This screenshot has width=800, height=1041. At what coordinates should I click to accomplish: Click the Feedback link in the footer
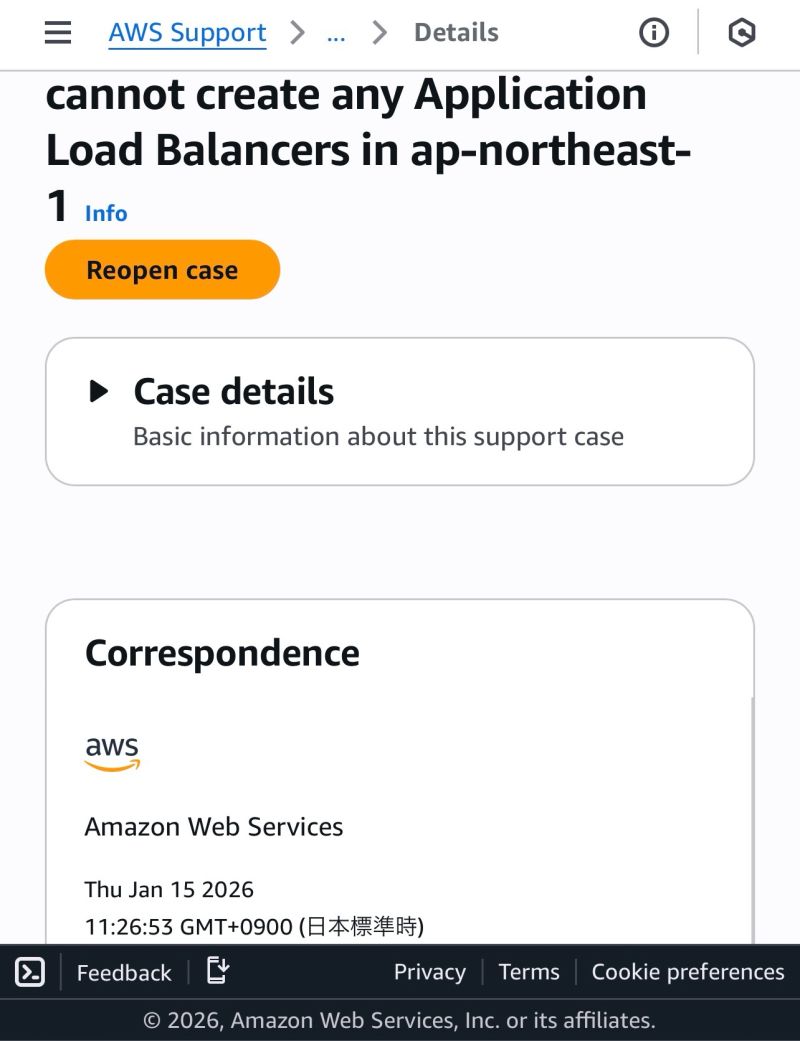coord(123,971)
